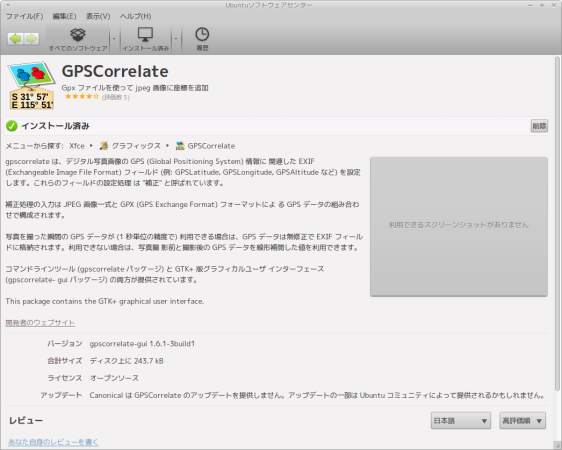
Task: Click the This package contains the GTK+ line
Action: pos(105,301)
